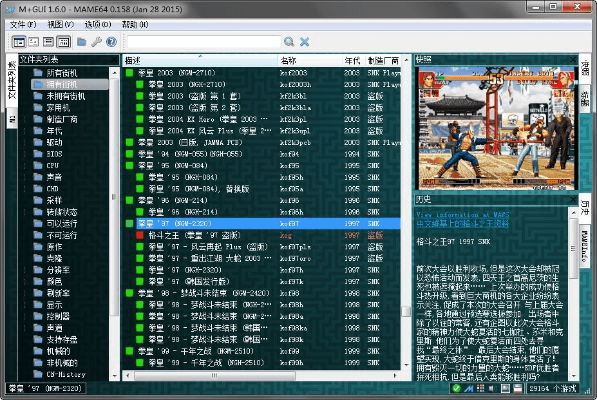Close the 历史 history panel
Viewport: 597px width, 400px height.
tap(573, 199)
